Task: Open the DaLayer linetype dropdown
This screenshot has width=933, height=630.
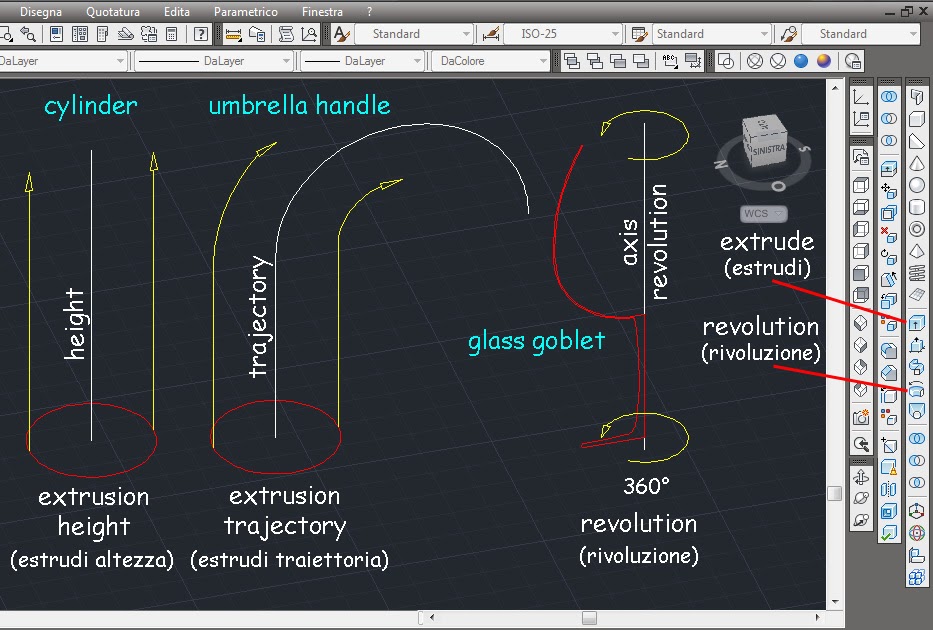Action: 214,61
